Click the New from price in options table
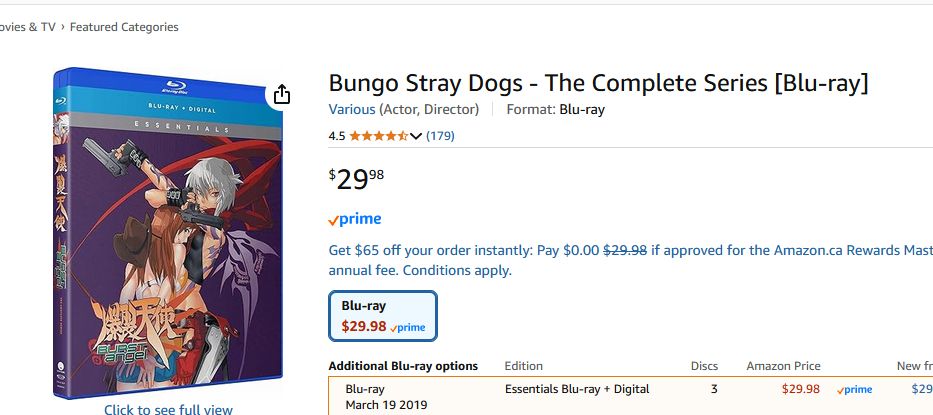 (921, 389)
